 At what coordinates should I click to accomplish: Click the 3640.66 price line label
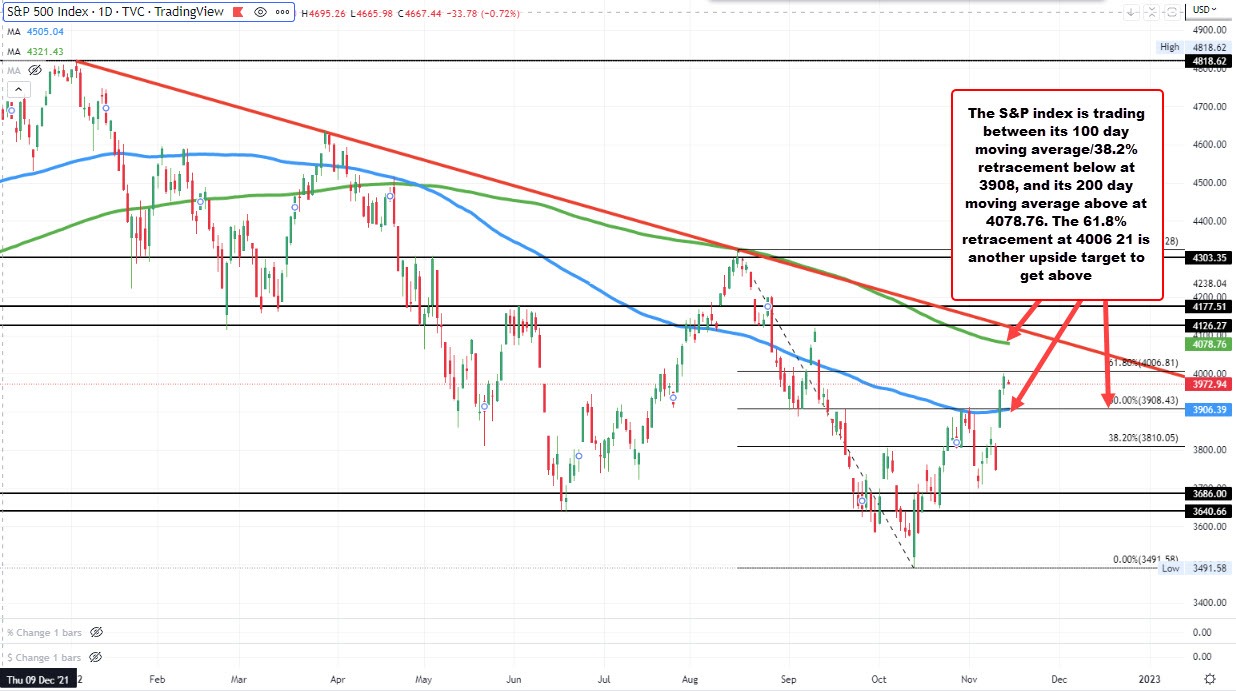1209,511
